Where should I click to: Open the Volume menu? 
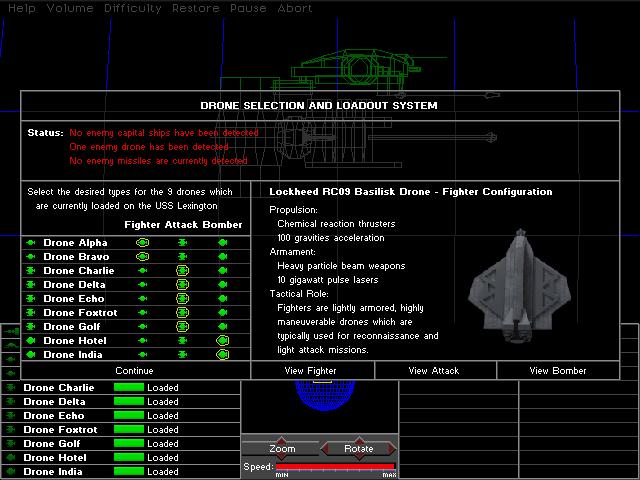pyautogui.click(x=70, y=8)
